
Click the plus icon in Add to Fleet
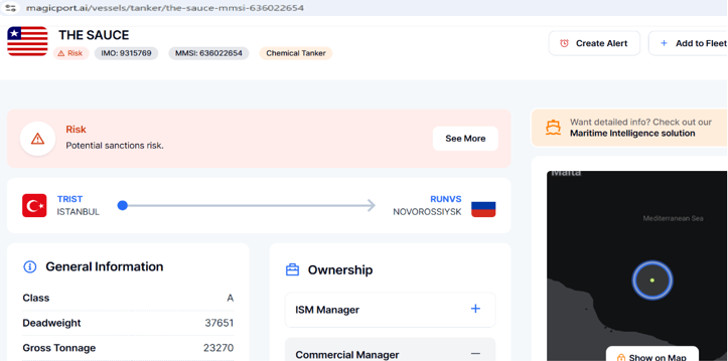click(x=664, y=43)
